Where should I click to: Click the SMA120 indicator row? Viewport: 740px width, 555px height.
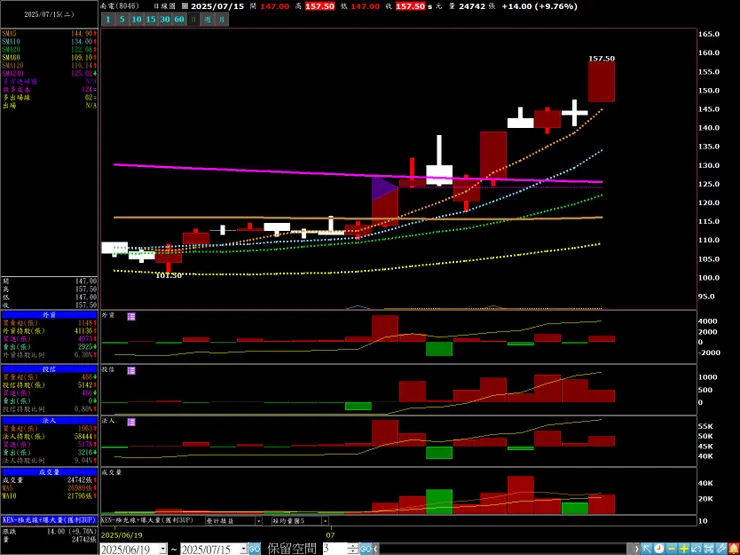pyautogui.click(x=49, y=65)
